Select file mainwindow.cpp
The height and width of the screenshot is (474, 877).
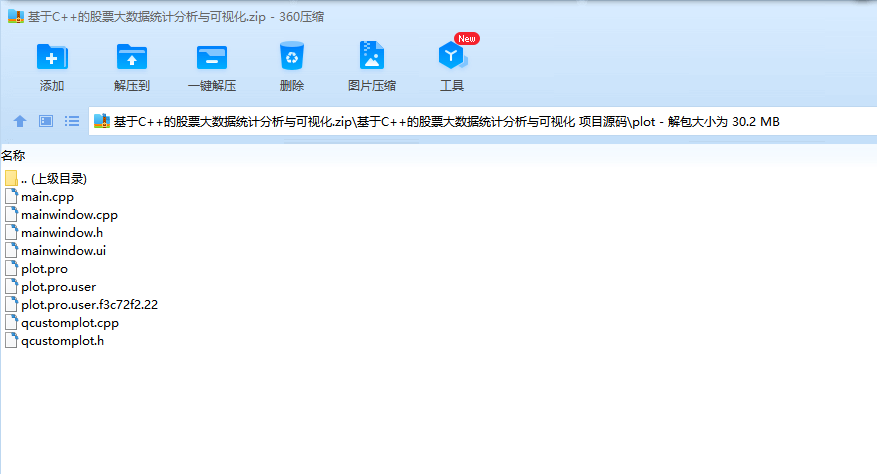pos(69,215)
